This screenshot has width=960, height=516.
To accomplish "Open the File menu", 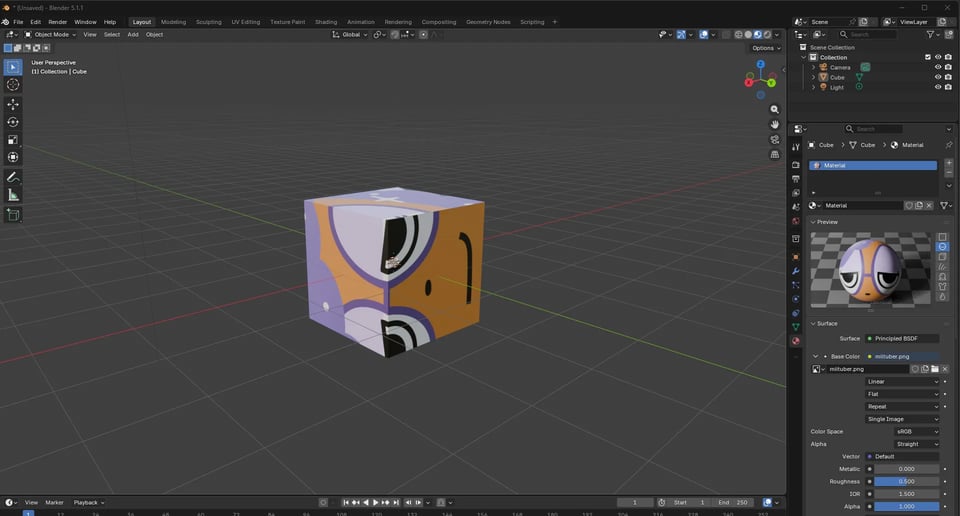I will (18, 22).
